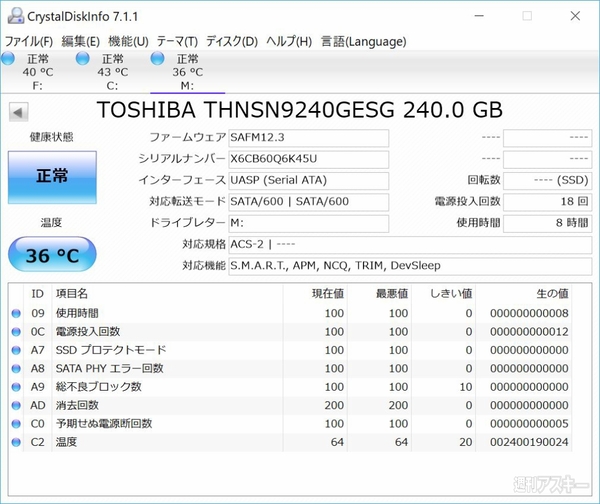Click threshold value 20 in C2 row
600x504 pixels.
(466, 442)
